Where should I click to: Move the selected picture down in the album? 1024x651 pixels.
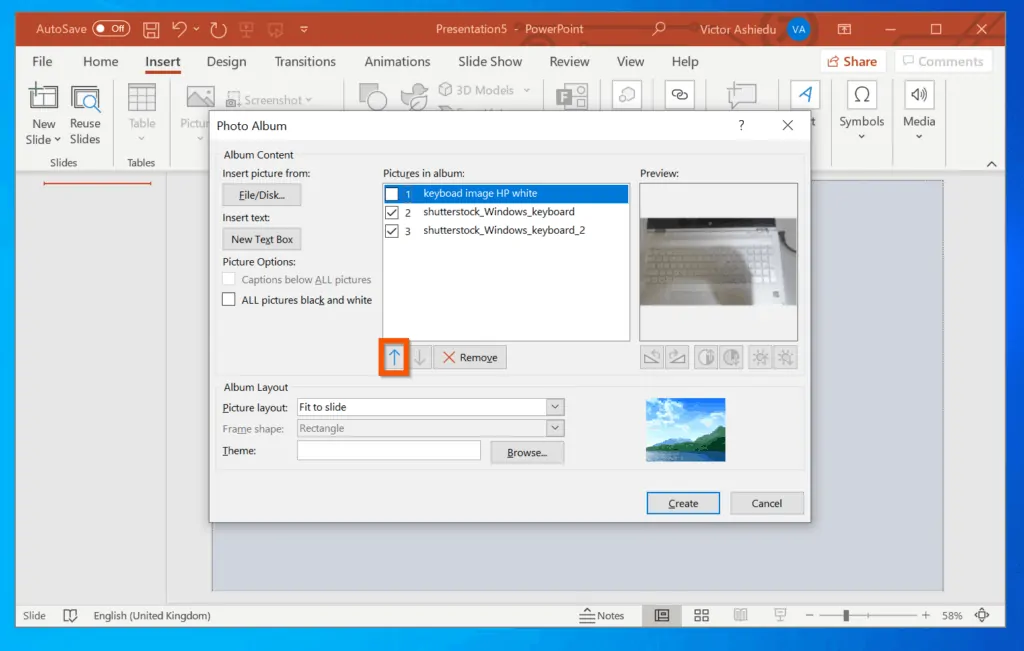[x=419, y=357]
